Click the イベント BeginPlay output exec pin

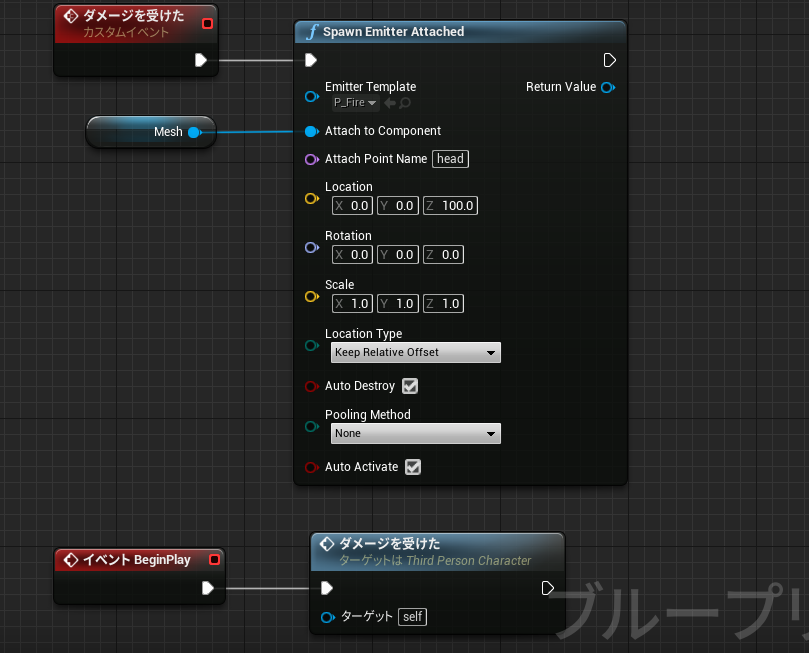(x=207, y=588)
